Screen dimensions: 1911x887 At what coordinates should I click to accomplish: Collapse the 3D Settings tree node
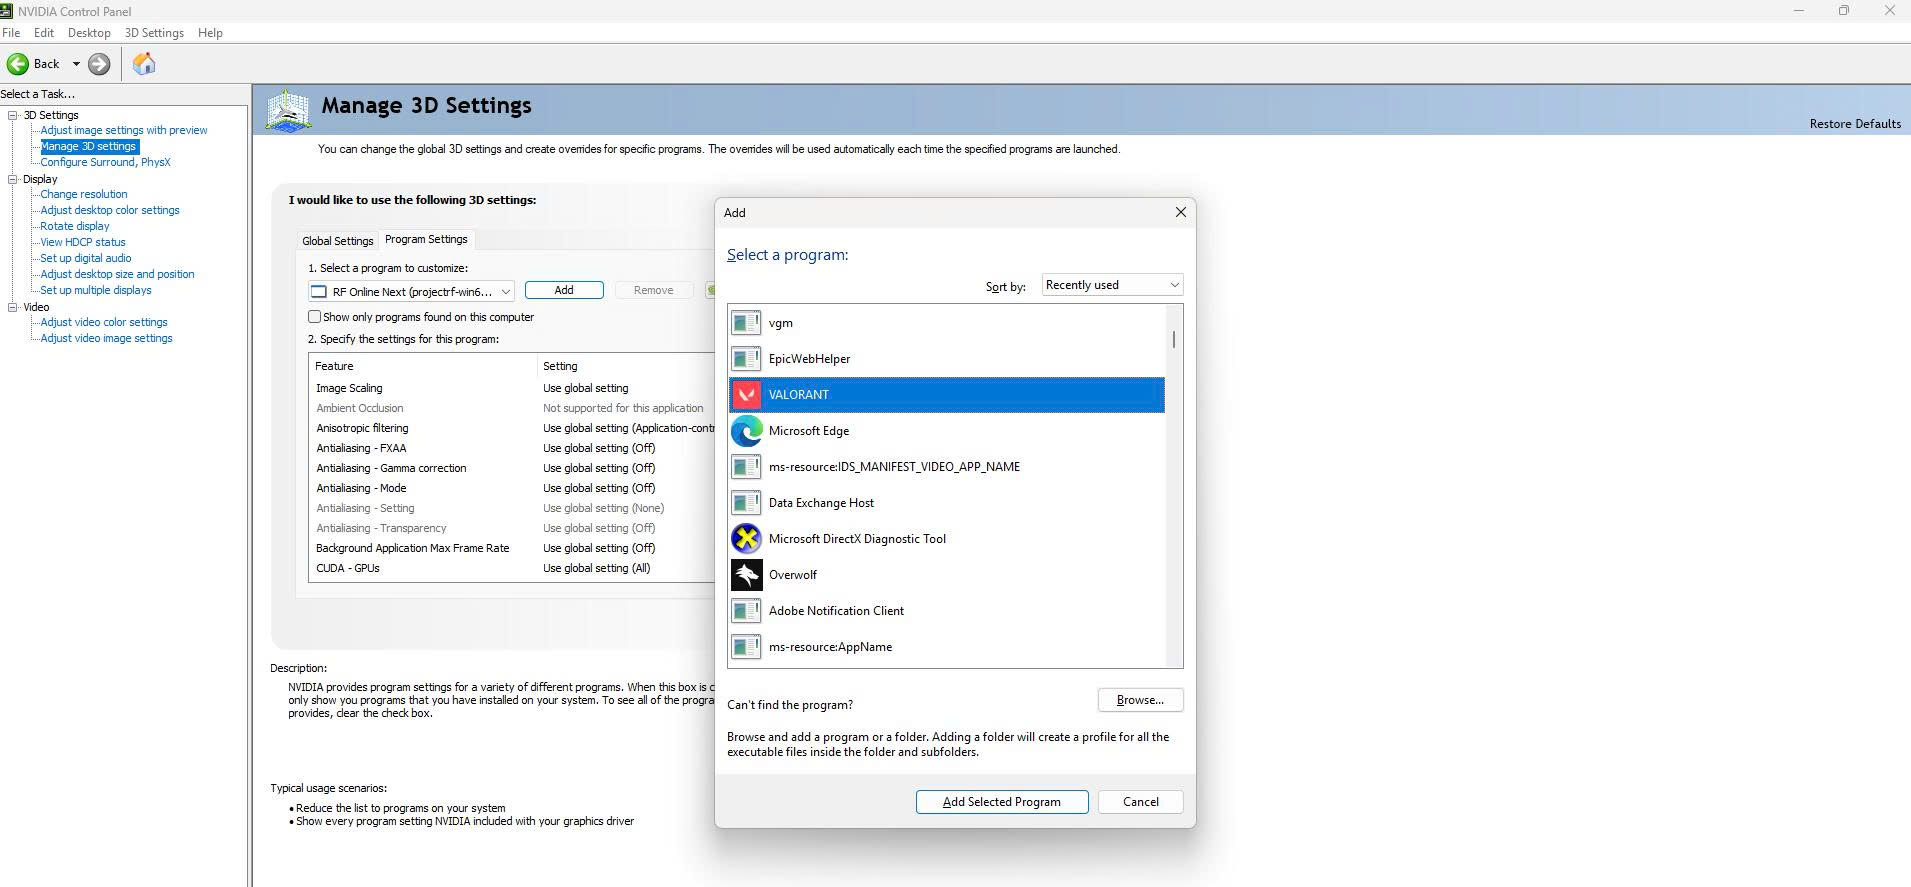tap(13, 115)
